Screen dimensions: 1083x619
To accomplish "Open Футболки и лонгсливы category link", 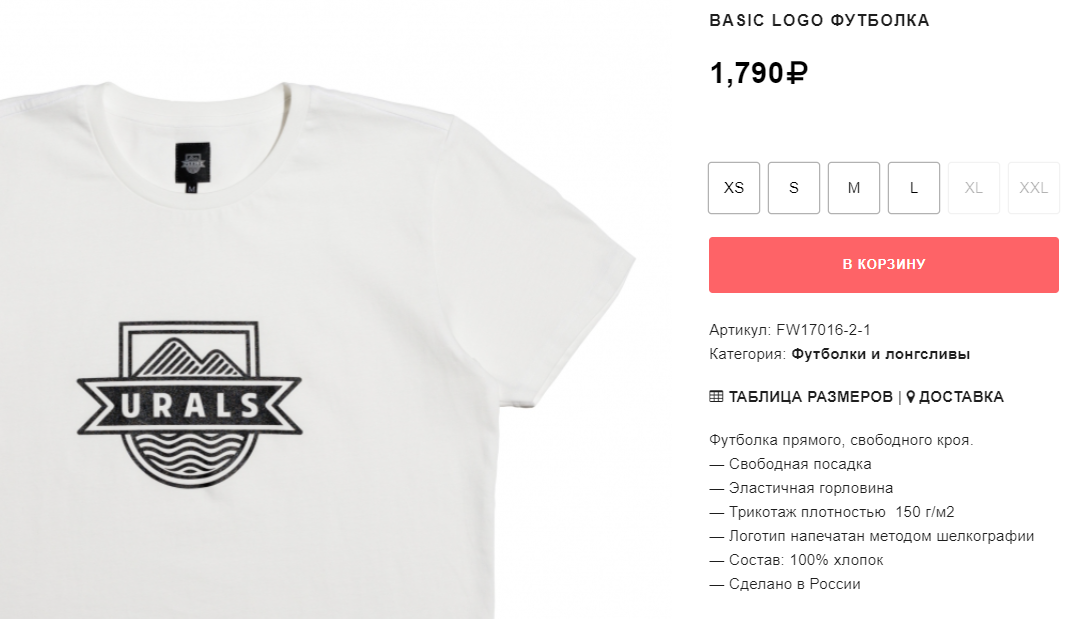I will (880, 354).
